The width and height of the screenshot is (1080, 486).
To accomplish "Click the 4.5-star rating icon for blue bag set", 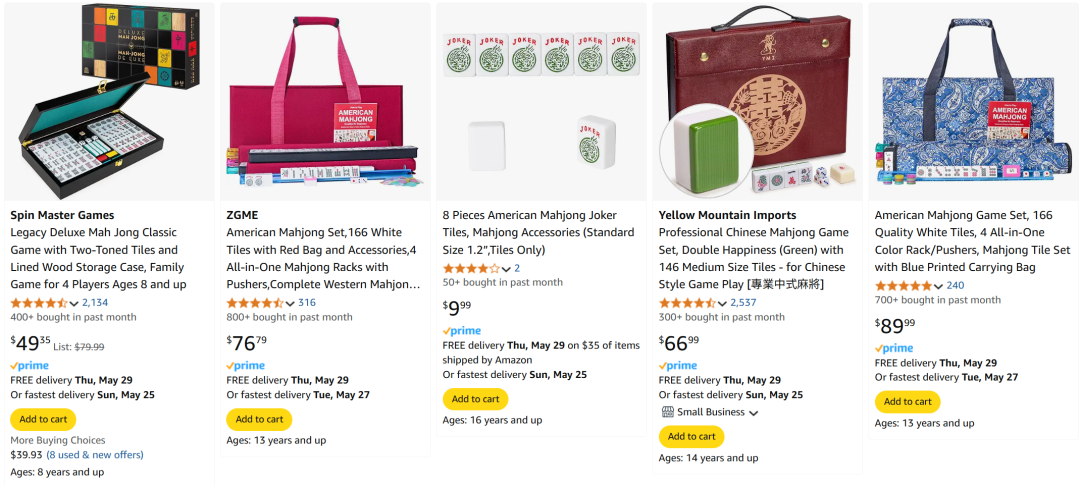I will 902,285.
